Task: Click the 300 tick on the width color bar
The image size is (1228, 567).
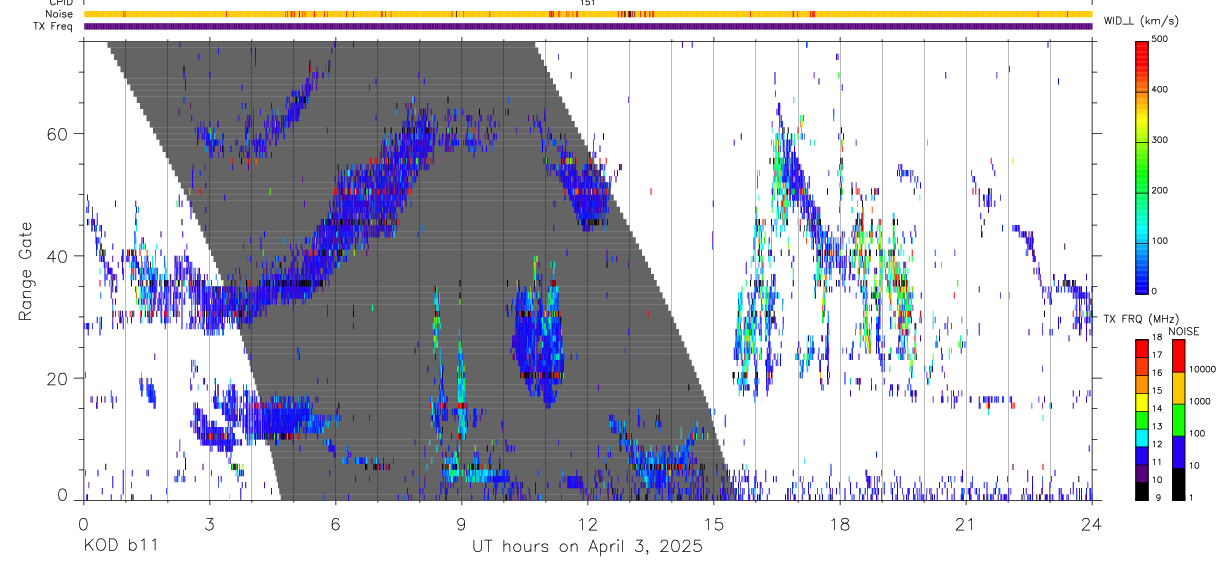Action: [x=1162, y=140]
